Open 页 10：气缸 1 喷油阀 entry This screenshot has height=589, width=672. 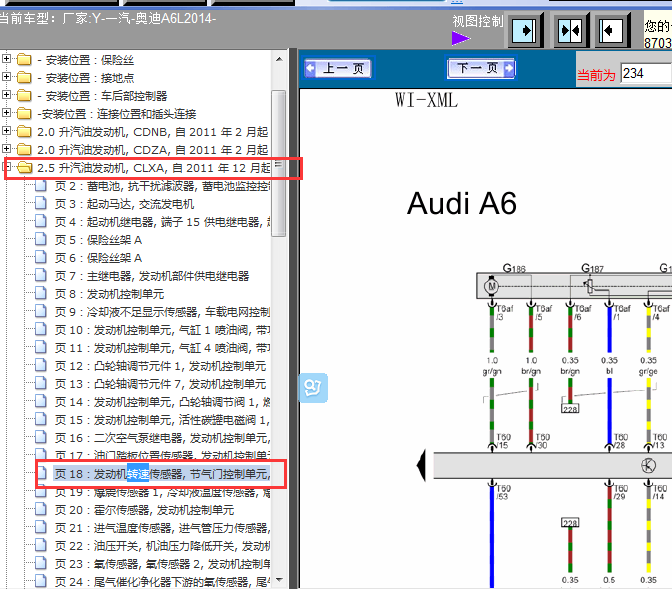click(x=162, y=330)
